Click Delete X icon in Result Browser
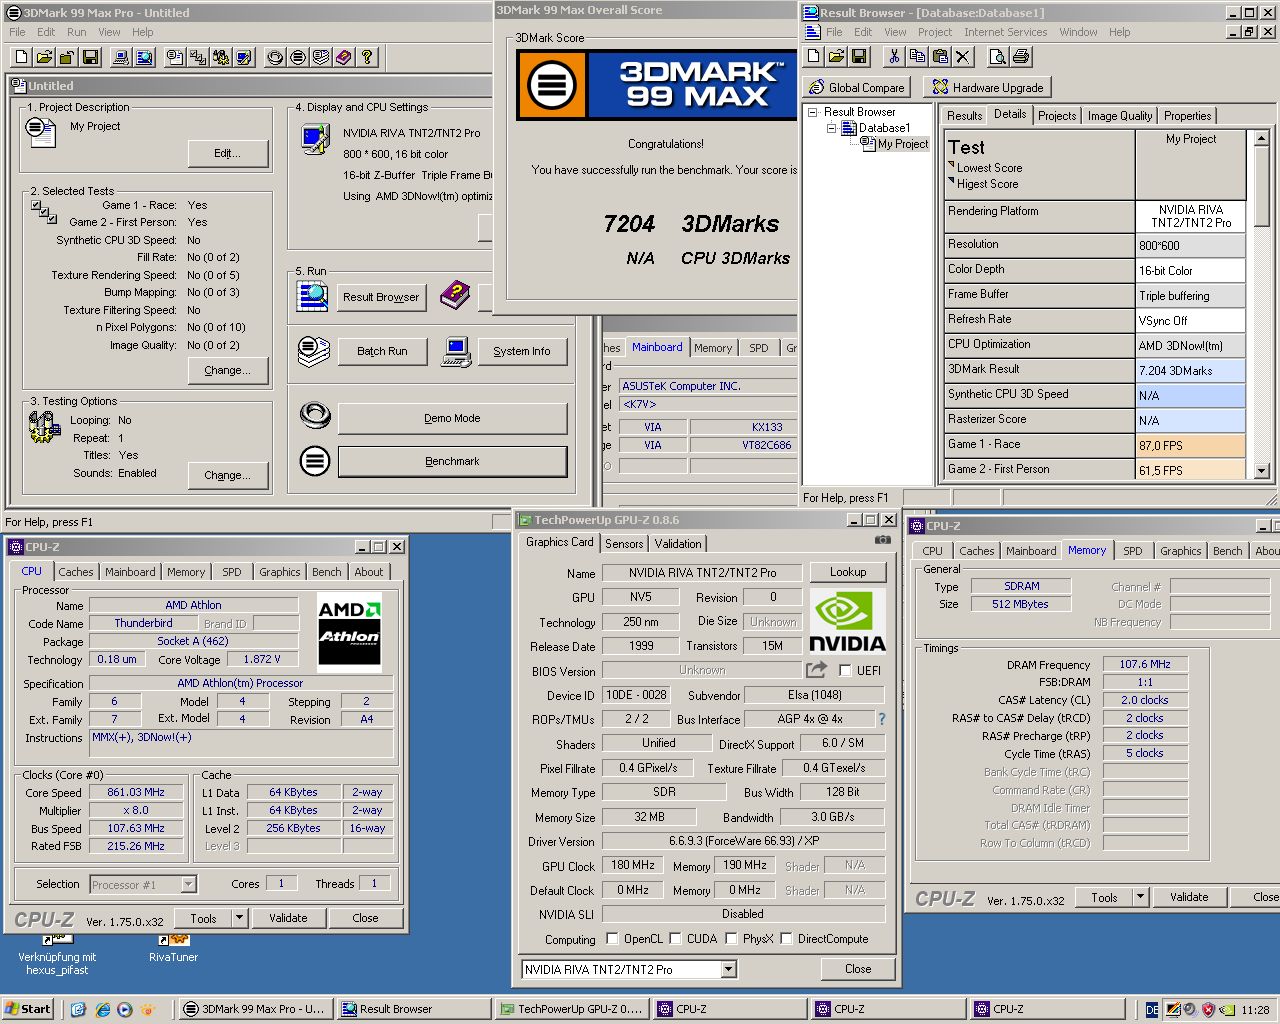The height and width of the screenshot is (1024, 1280). click(x=963, y=56)
